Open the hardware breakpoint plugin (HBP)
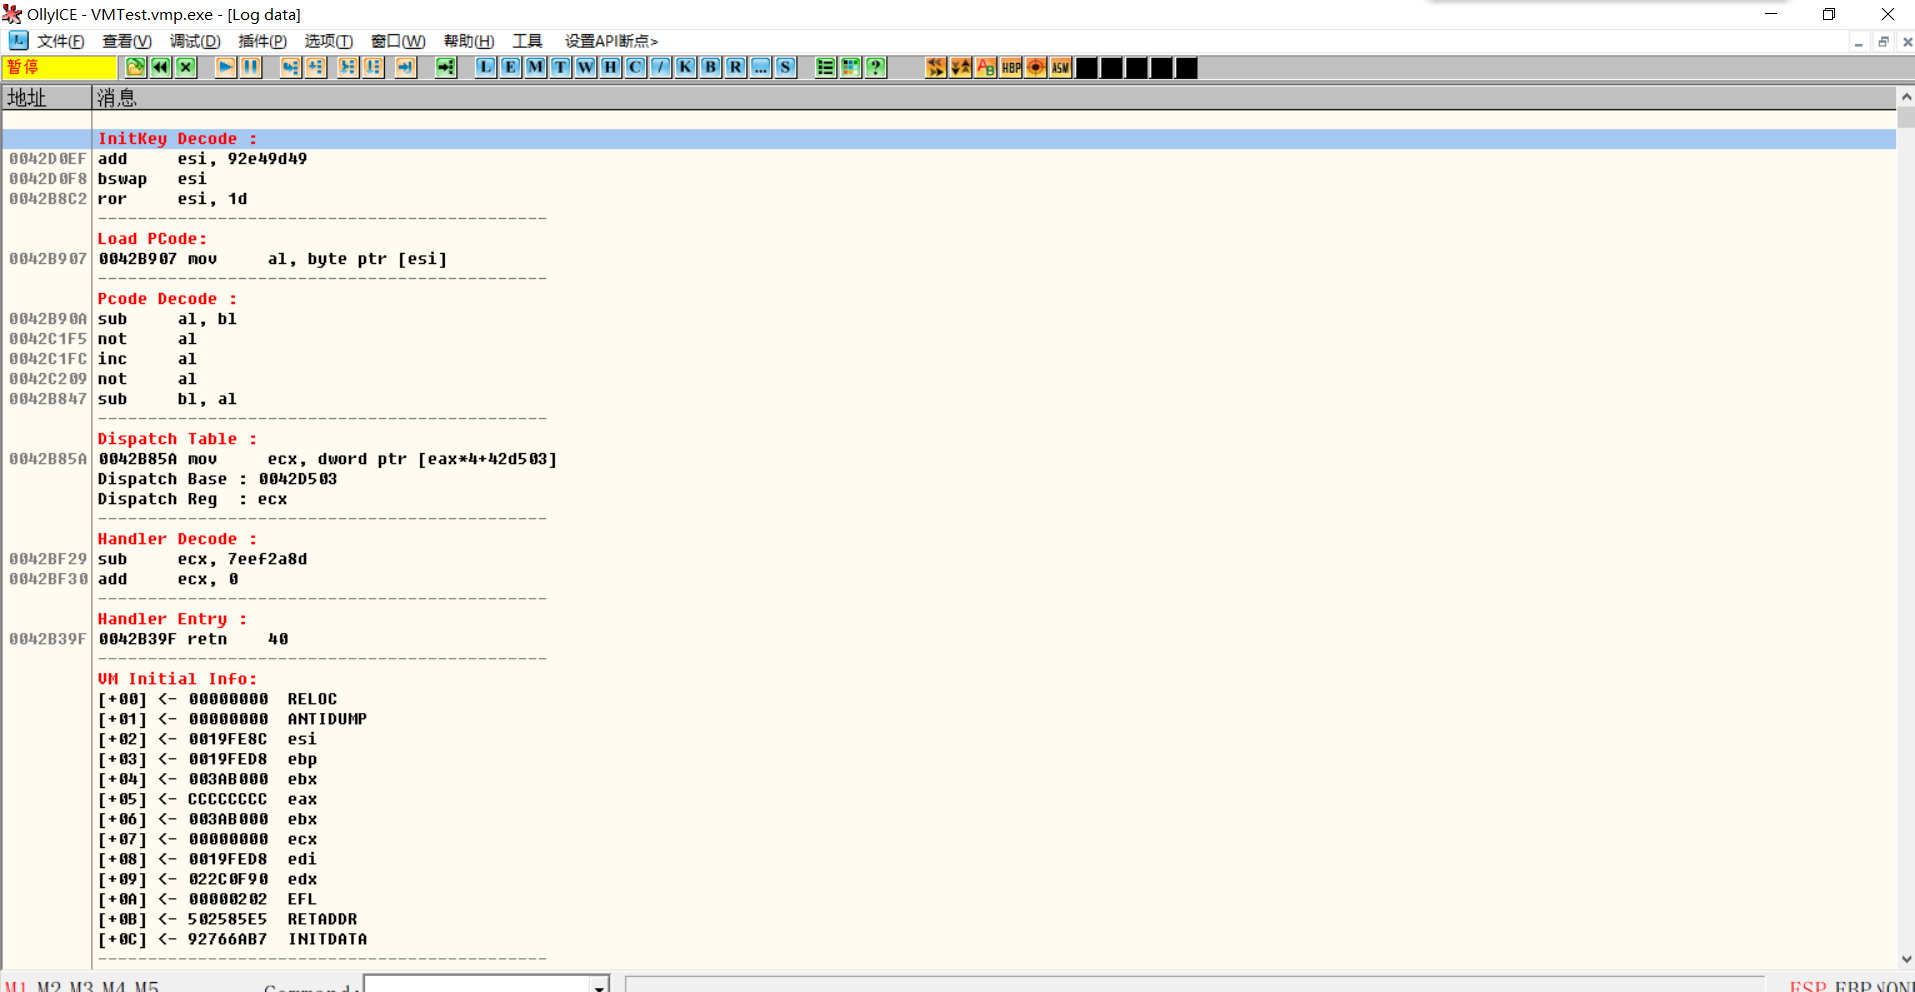The width and height of the screenshot is (1915, 992). click(1010, 67)
